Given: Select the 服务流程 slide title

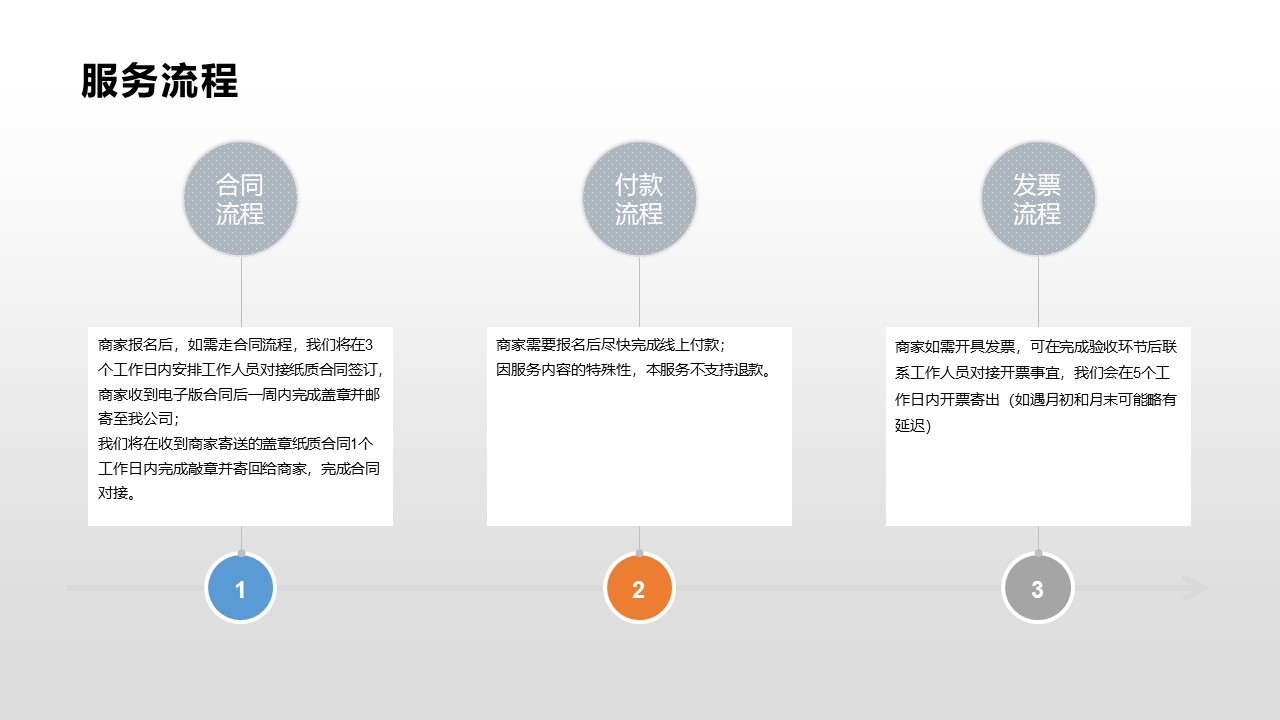Looking at the screenshot, I should [159, 81].
